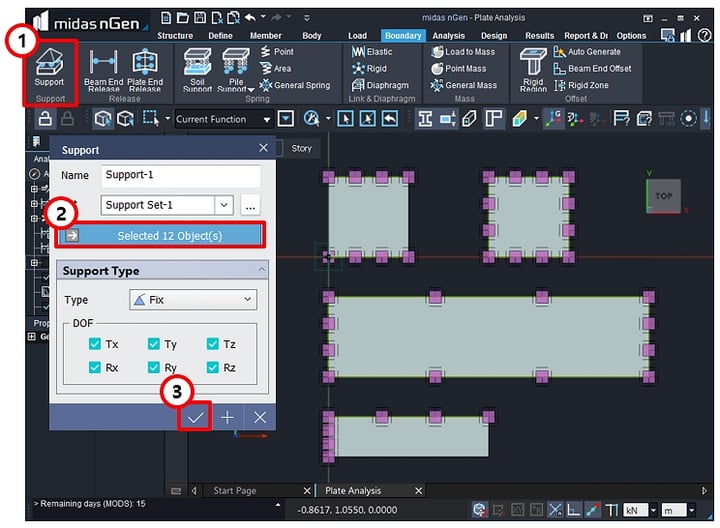Click the Open file folder icon

[x=183, y=18]
